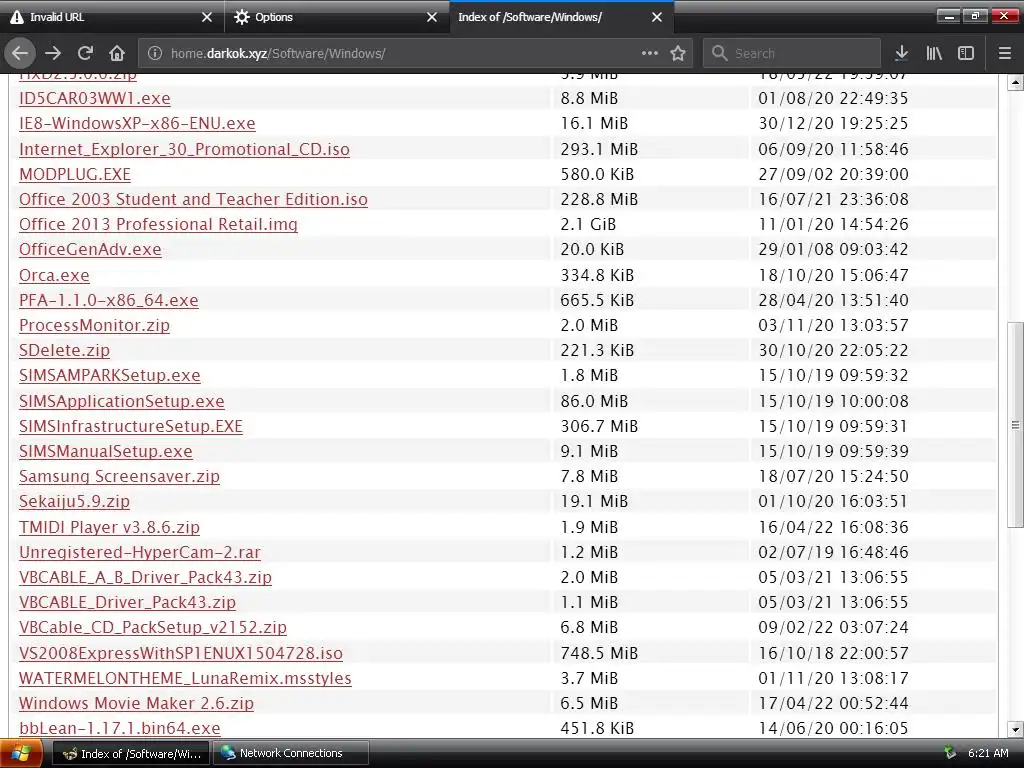1024x768 pixels.
Task: Download PFA-1.1.0-x86_64.exe
Action: click(x=108, y=300)
